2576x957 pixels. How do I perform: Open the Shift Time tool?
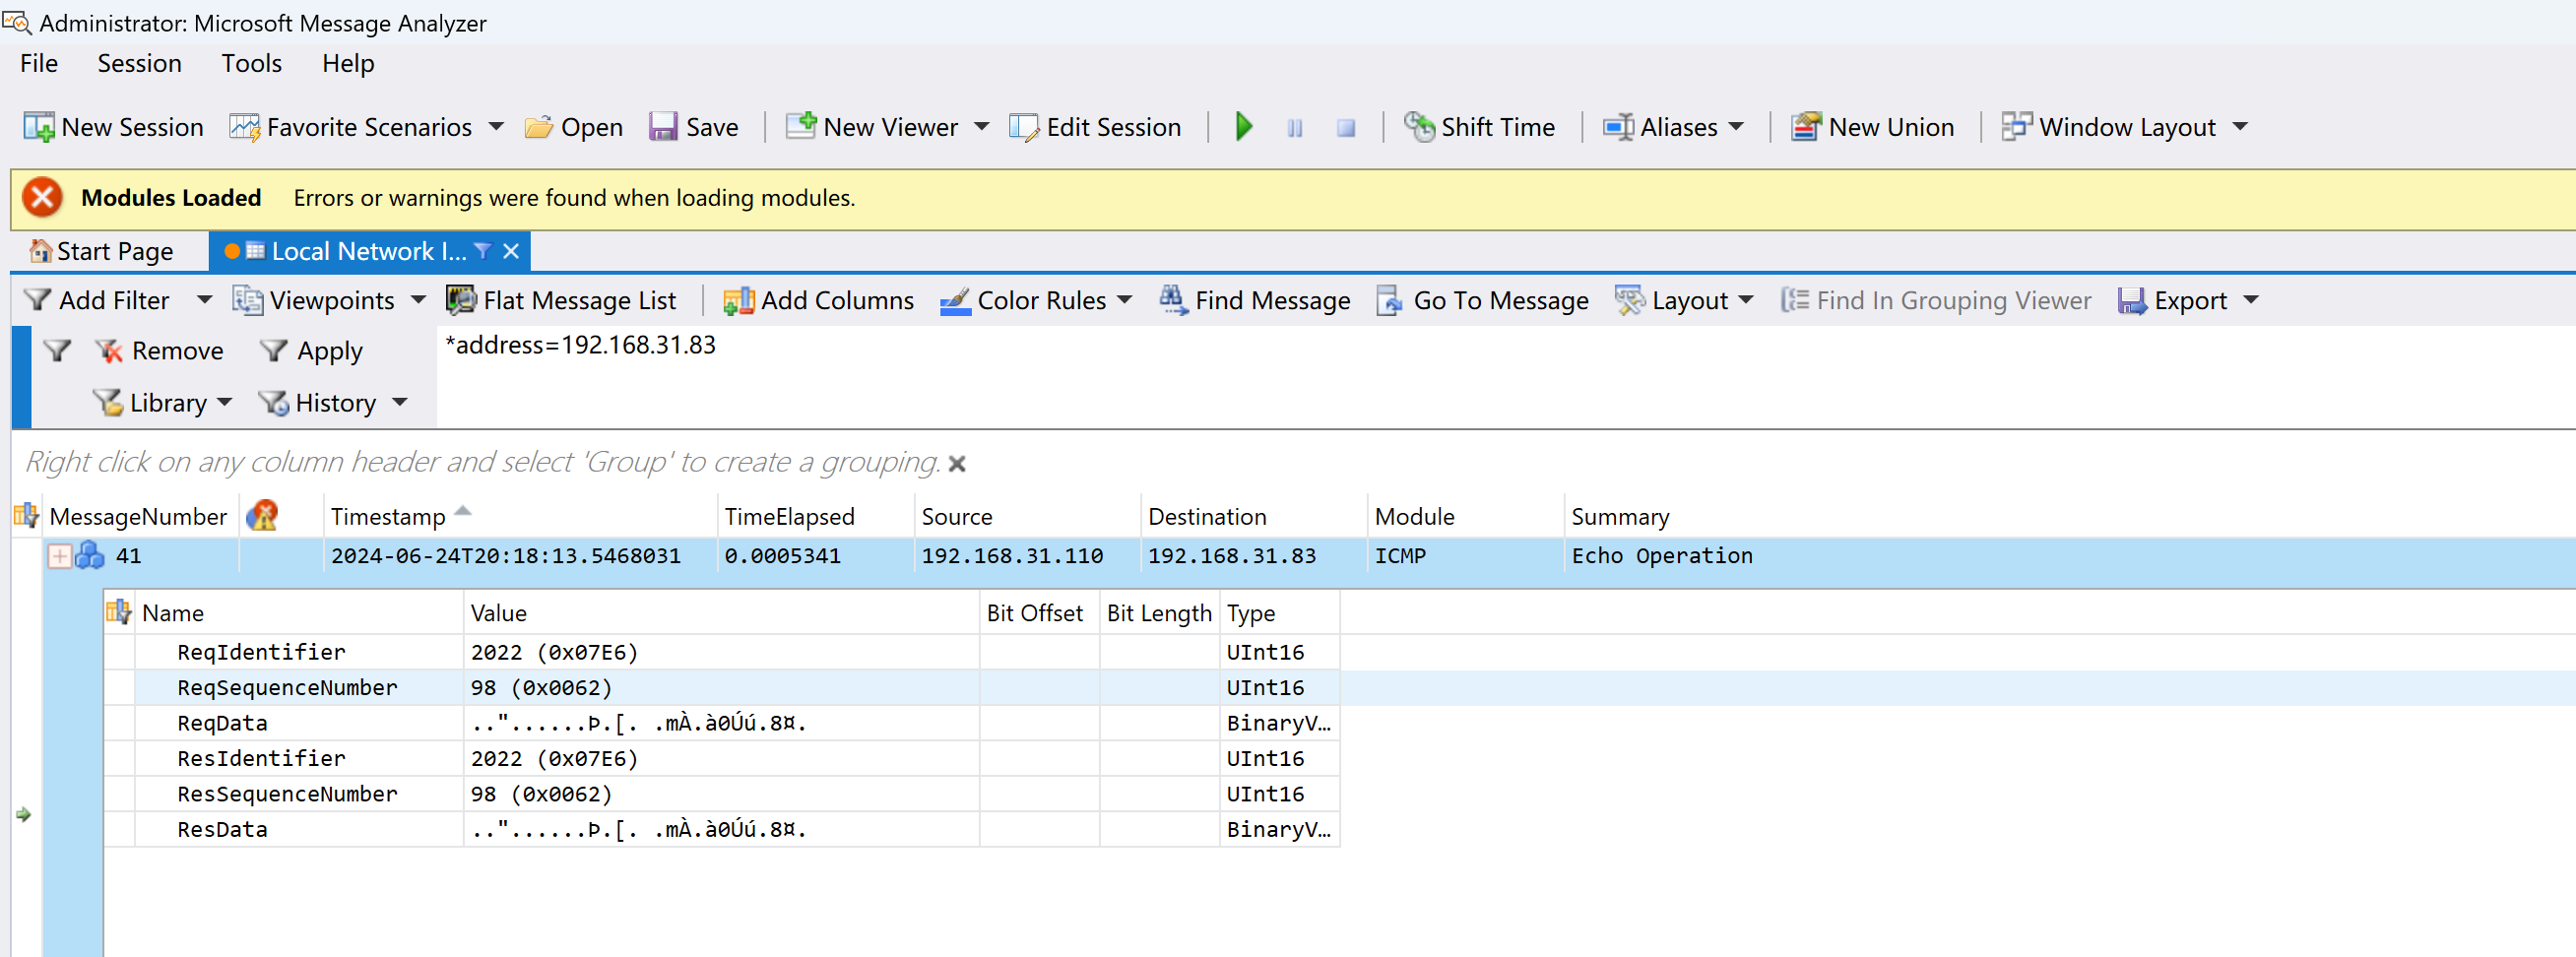[x=1479, y=127]
